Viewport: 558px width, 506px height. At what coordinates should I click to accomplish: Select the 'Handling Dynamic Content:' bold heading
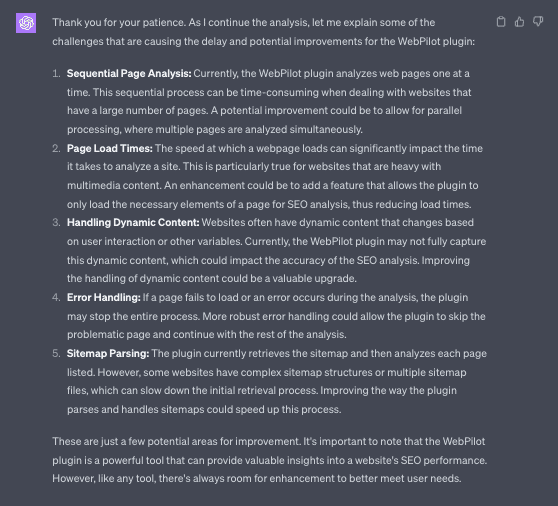(x=133, y=222)
